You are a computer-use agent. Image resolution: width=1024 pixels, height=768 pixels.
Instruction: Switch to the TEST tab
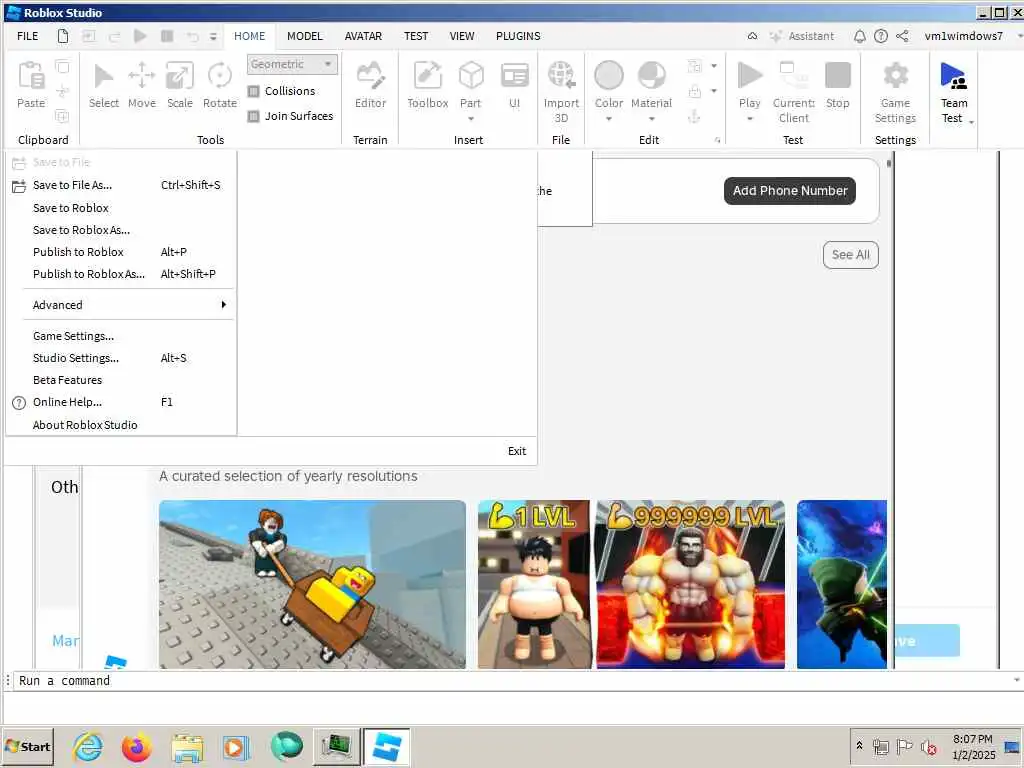(416, 36)
